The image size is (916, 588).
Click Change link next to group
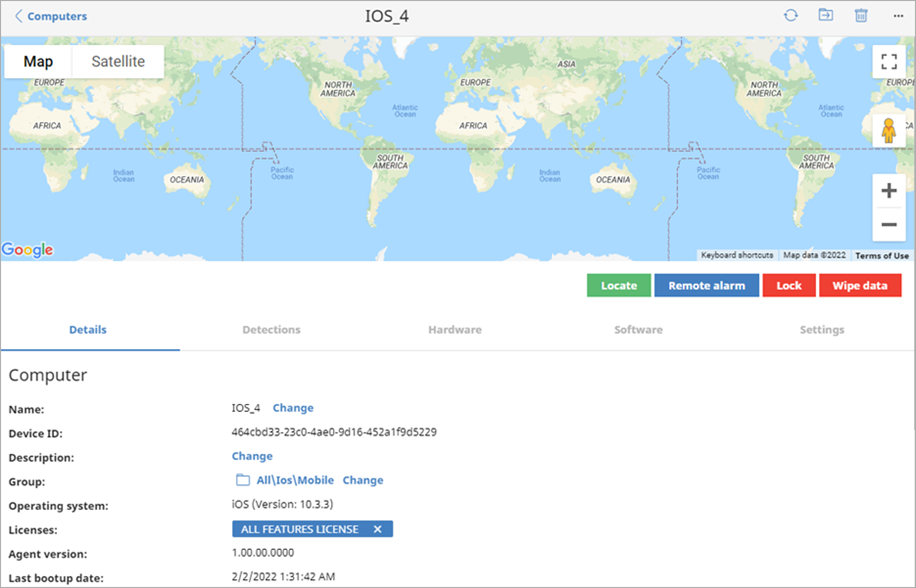pyautogui.click(x=363, y=480)
